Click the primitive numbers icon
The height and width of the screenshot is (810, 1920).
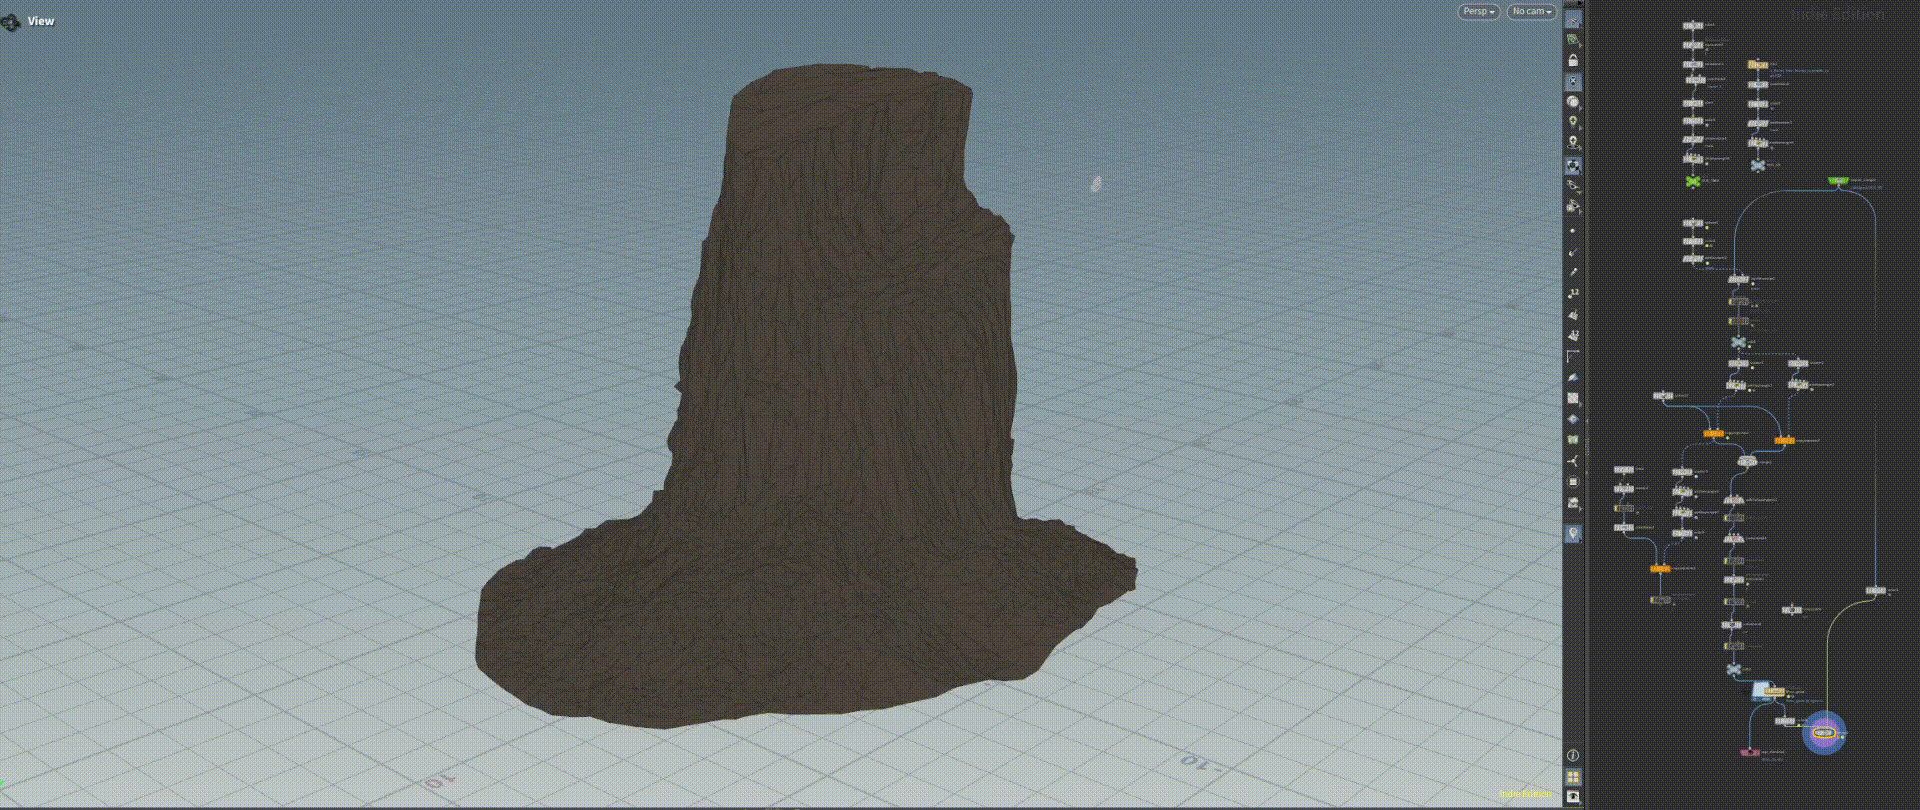tap(1573, 335)
